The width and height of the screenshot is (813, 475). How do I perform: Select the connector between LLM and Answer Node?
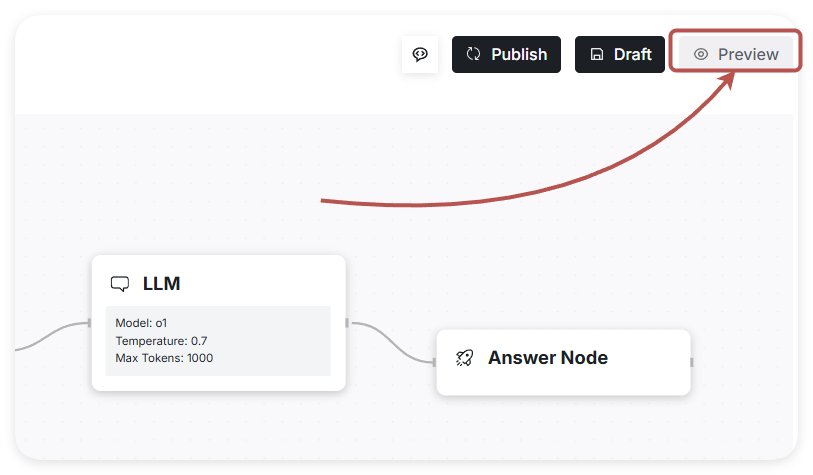click(x=391, y=341)
